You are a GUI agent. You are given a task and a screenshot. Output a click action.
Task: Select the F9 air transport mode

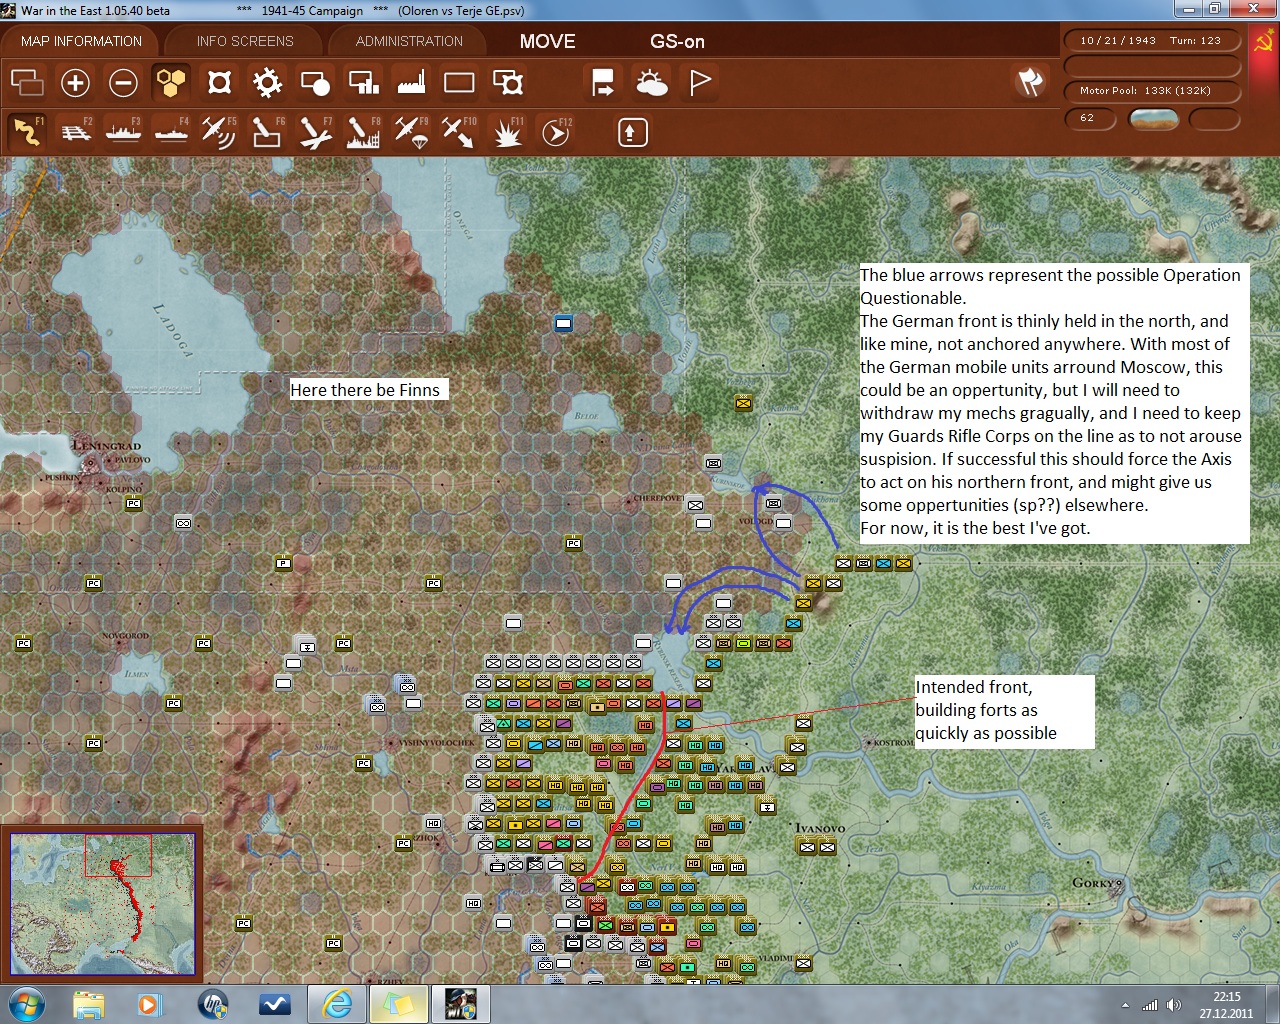[x=411, y=132]
